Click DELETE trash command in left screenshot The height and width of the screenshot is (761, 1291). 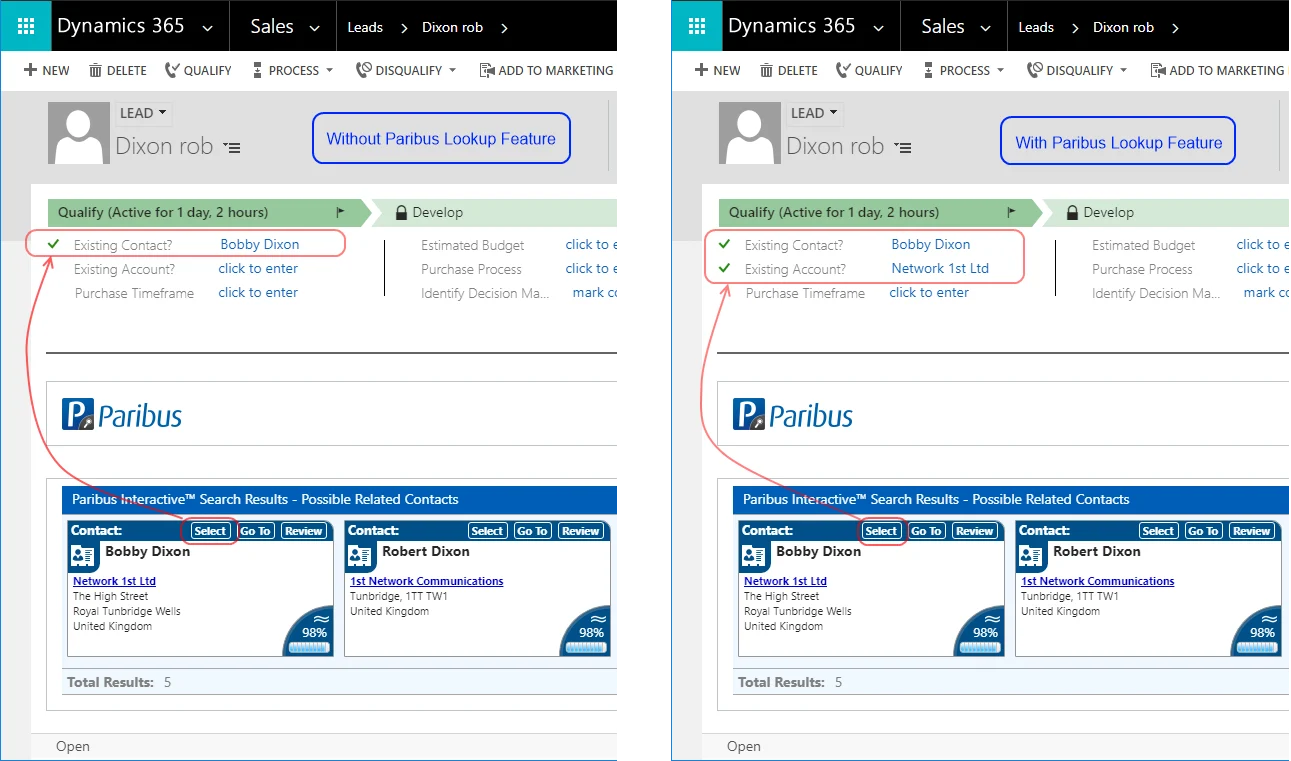pyautogui.click(x=118, y=70)
